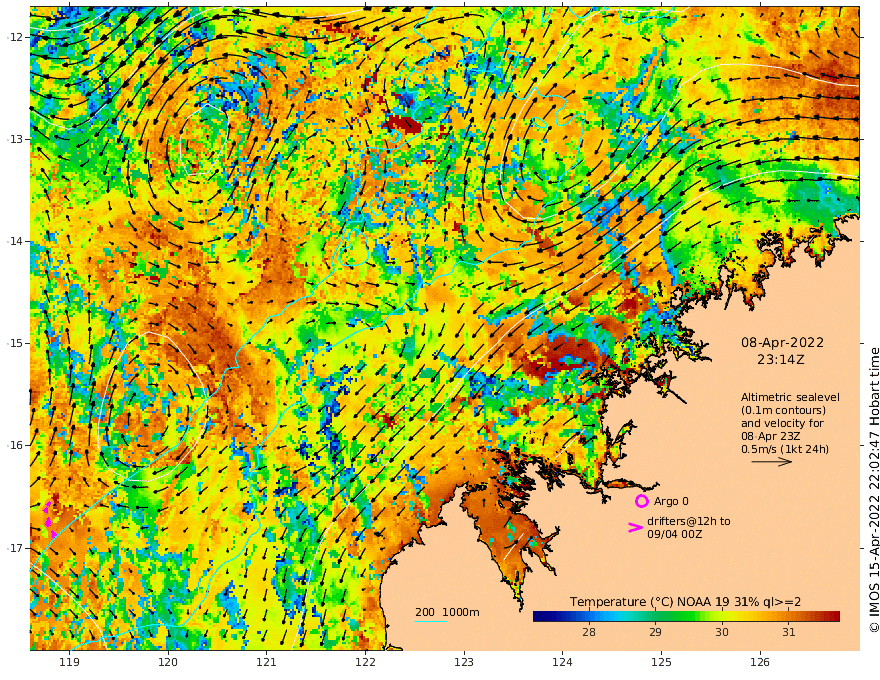Image resolution: width=880 pixels, height=680 pixels.
Task: Click the latitude -17 axis label
Action: click(15, 548)
